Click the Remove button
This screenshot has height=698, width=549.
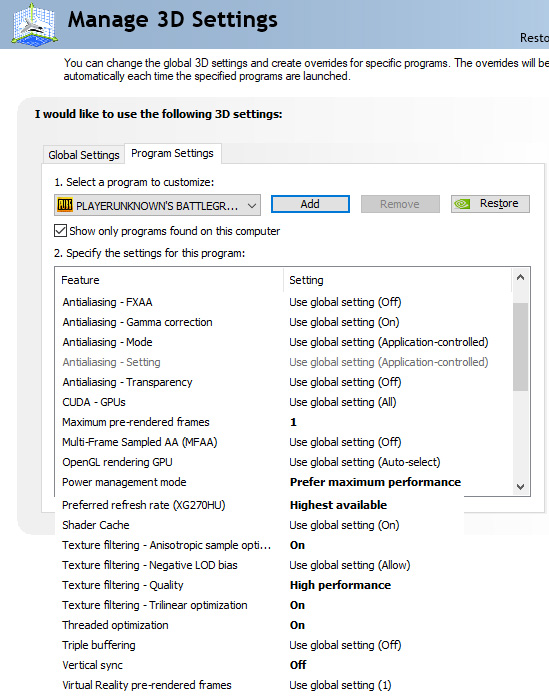click(400, 204)
